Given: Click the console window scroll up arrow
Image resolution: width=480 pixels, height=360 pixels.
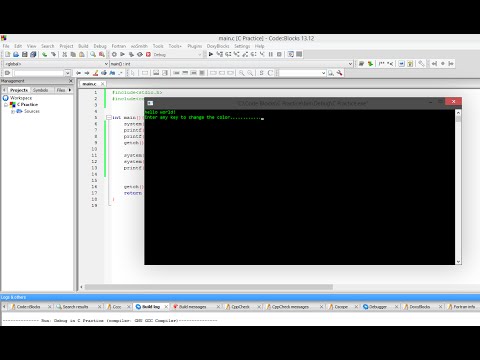Looking at the screenshot, I should [458, 113].
